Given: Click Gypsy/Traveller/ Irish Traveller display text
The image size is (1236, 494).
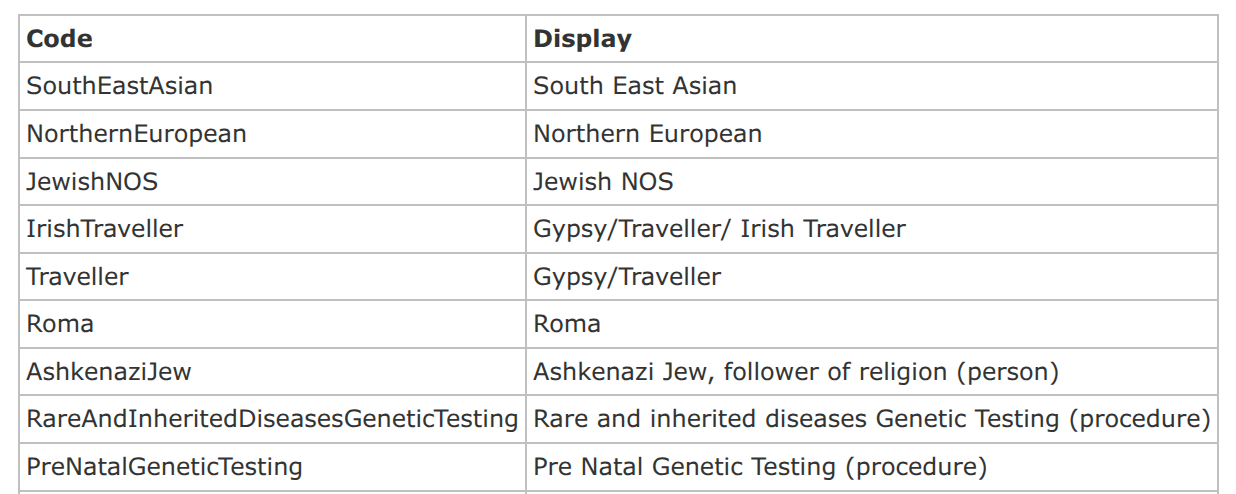Looking at the screenshot, I should [719, 229].
